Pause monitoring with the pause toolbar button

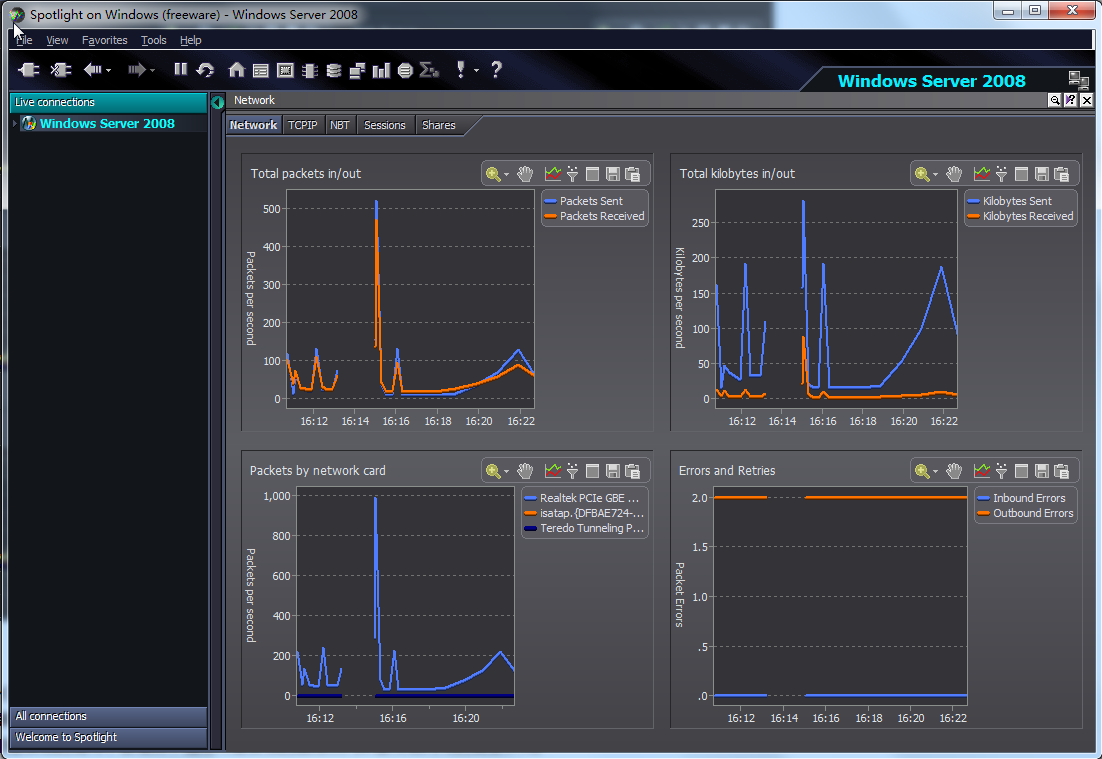(x=181, y=69)
